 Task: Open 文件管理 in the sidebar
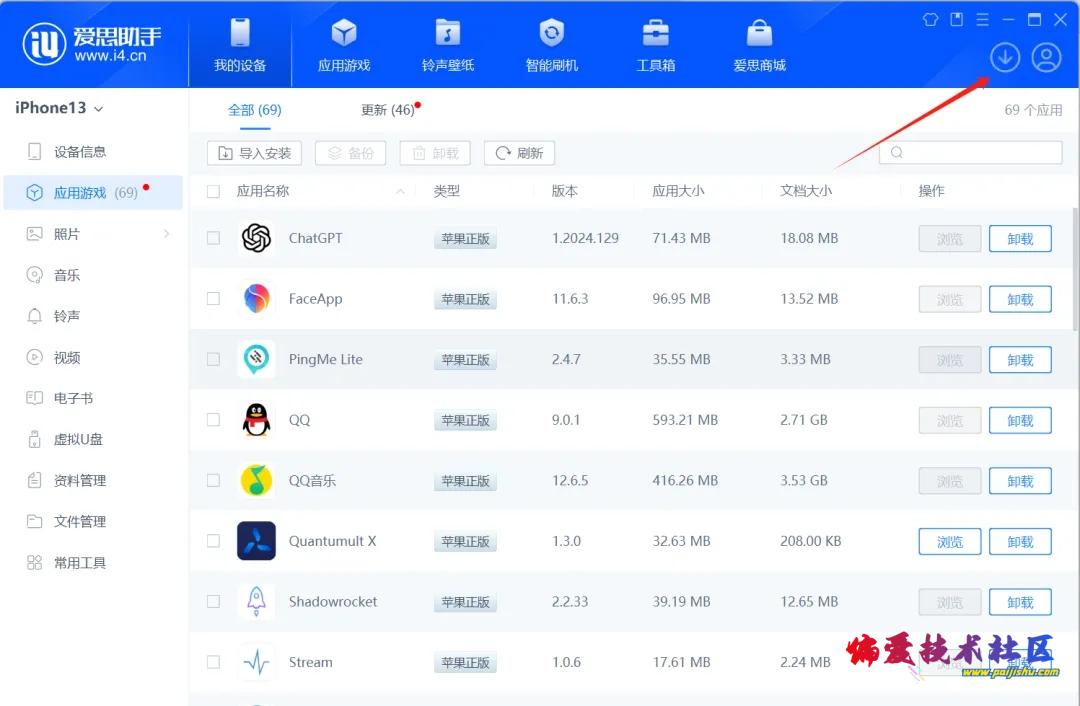point(93,521)
